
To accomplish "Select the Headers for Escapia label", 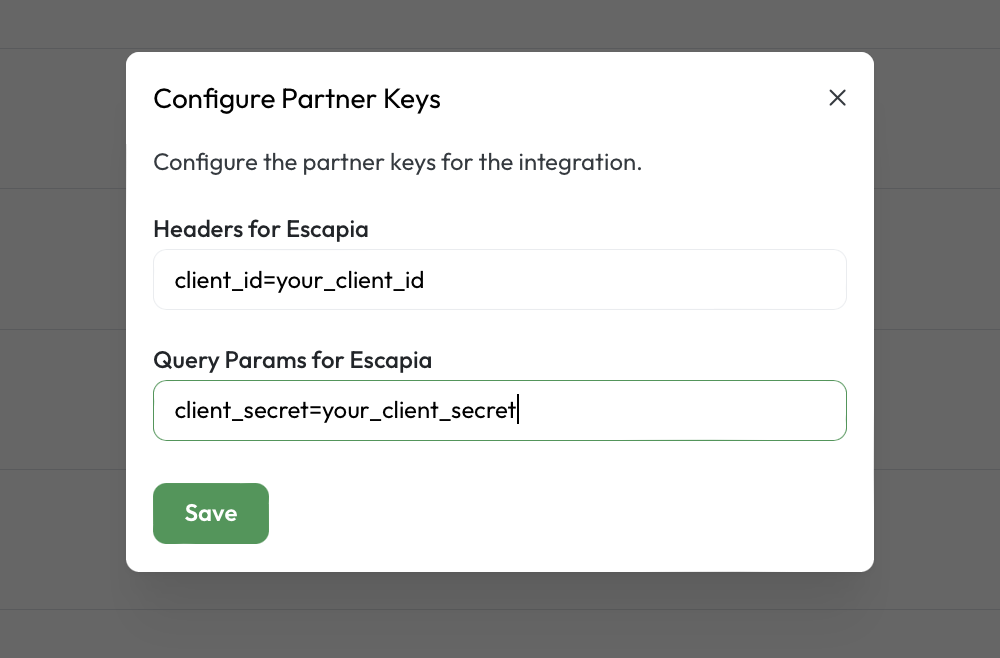I will pos(260,229).
